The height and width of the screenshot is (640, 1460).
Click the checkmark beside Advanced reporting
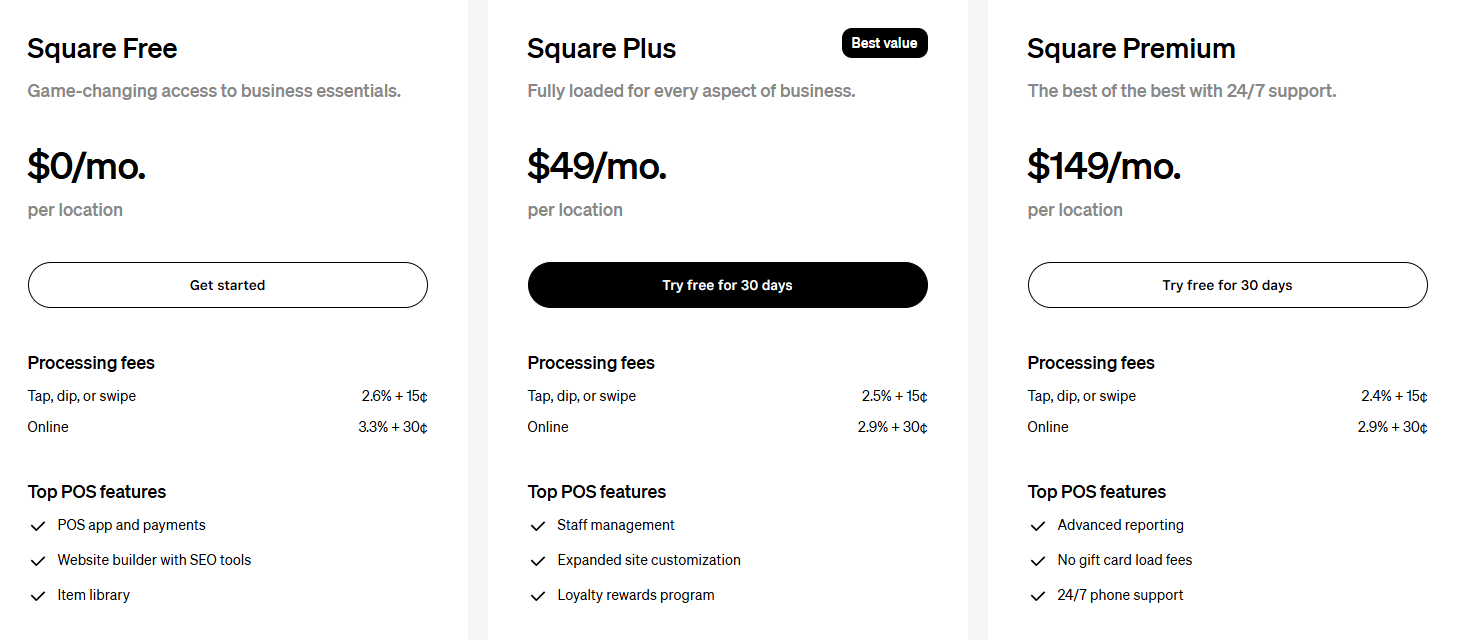(x=1038, y=526)
